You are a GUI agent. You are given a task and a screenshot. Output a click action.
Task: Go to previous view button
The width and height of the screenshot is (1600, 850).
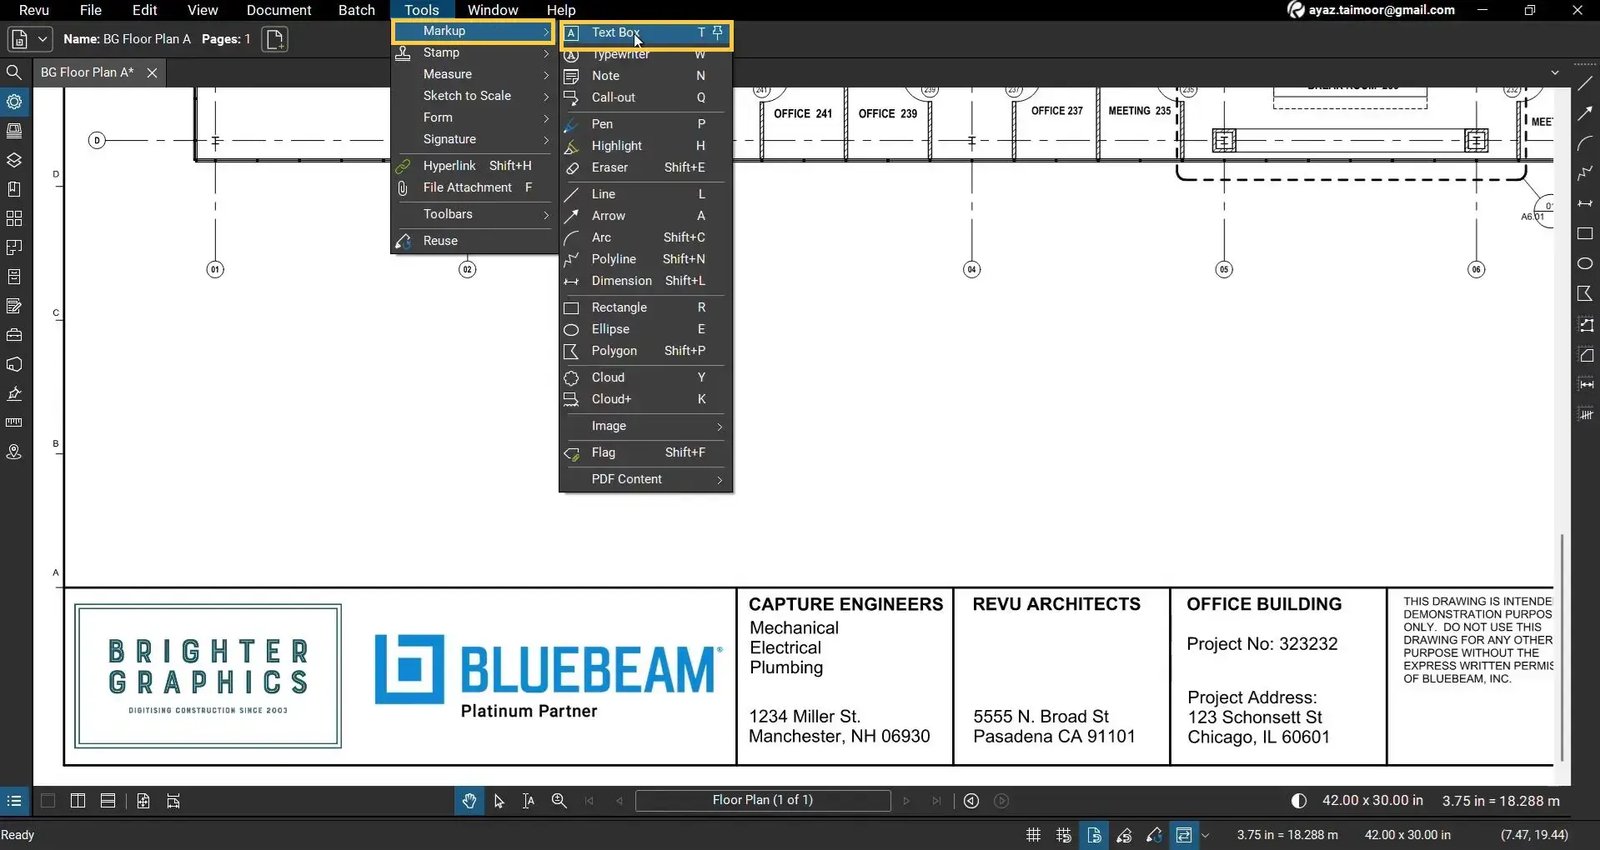(971, 801)
